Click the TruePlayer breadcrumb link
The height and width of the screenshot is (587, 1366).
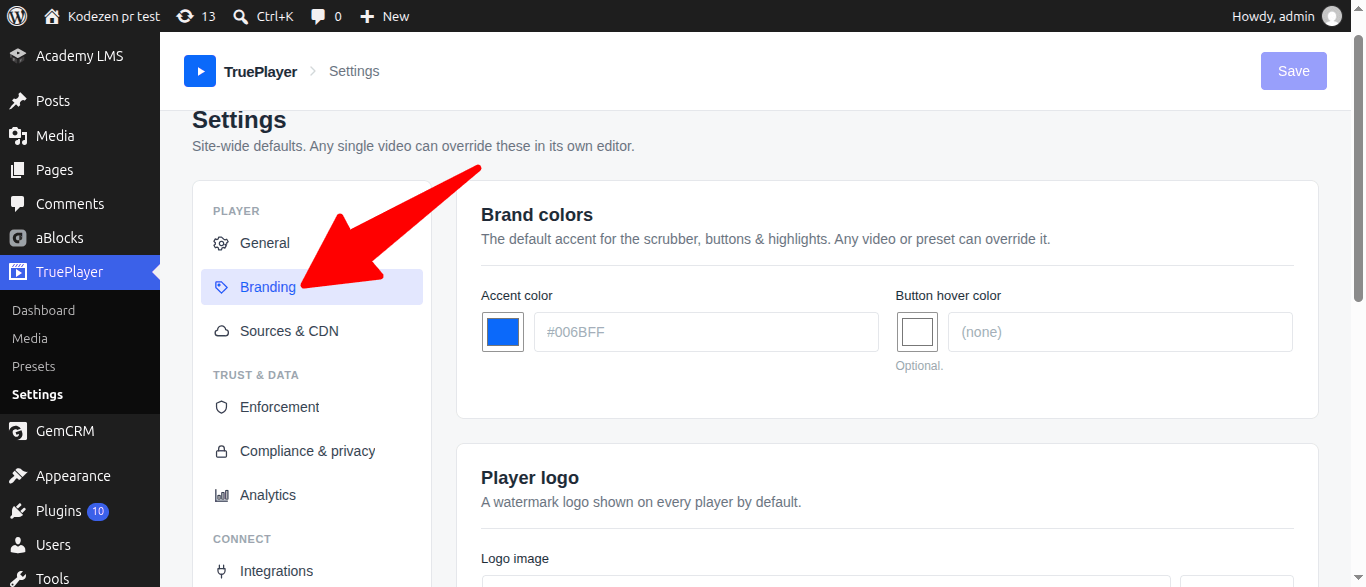pyautogui.click(x=260, y=72)
